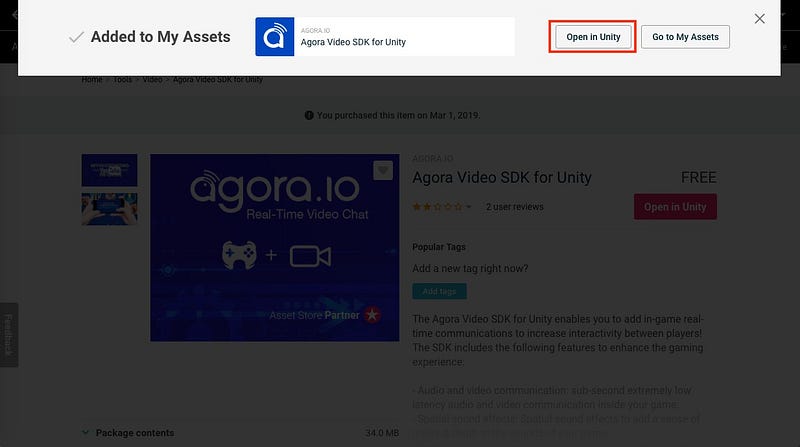The width and height of the screenshot is (800, 447).
Task: Click the AGORA.IO publisher link above title
Action: pos(433,159)
